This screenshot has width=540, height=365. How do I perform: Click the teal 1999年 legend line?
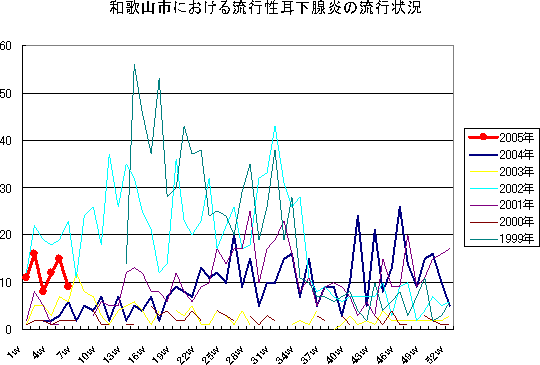point(483,238)
